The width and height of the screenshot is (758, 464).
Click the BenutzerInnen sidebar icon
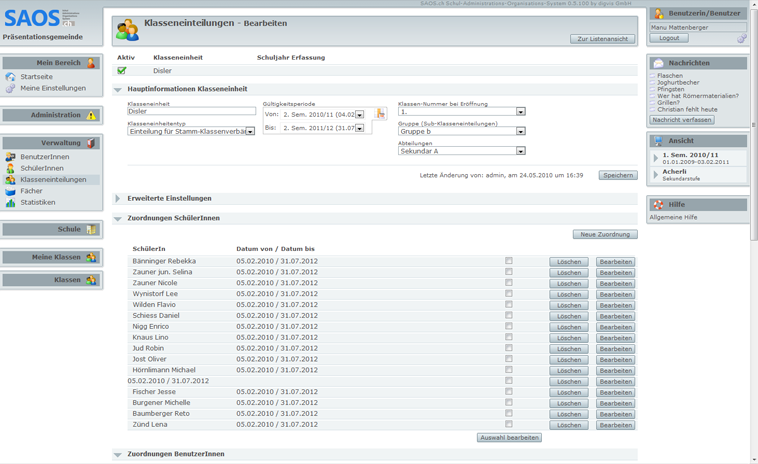pos(10,157)
